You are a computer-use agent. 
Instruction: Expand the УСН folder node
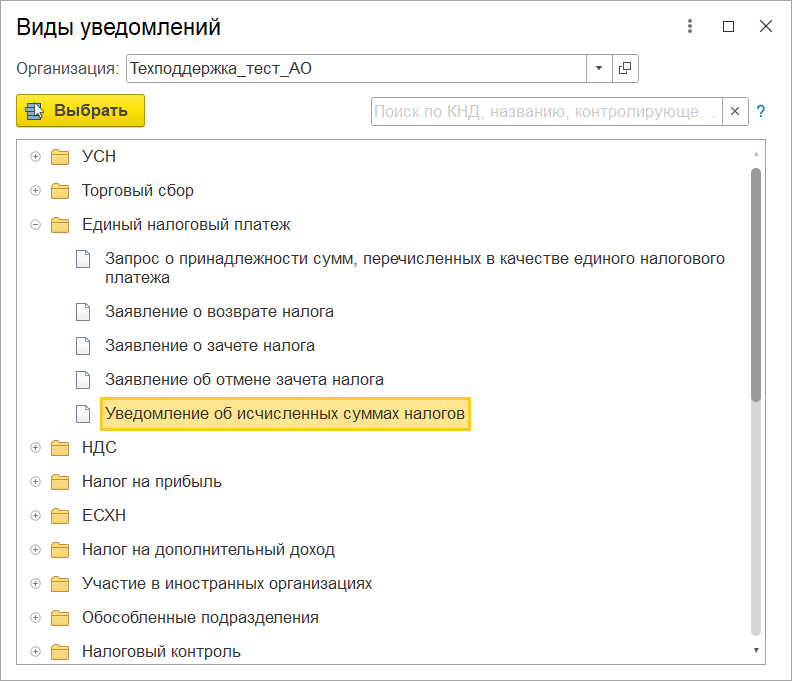pyautogui.click(x=35, y=157)
